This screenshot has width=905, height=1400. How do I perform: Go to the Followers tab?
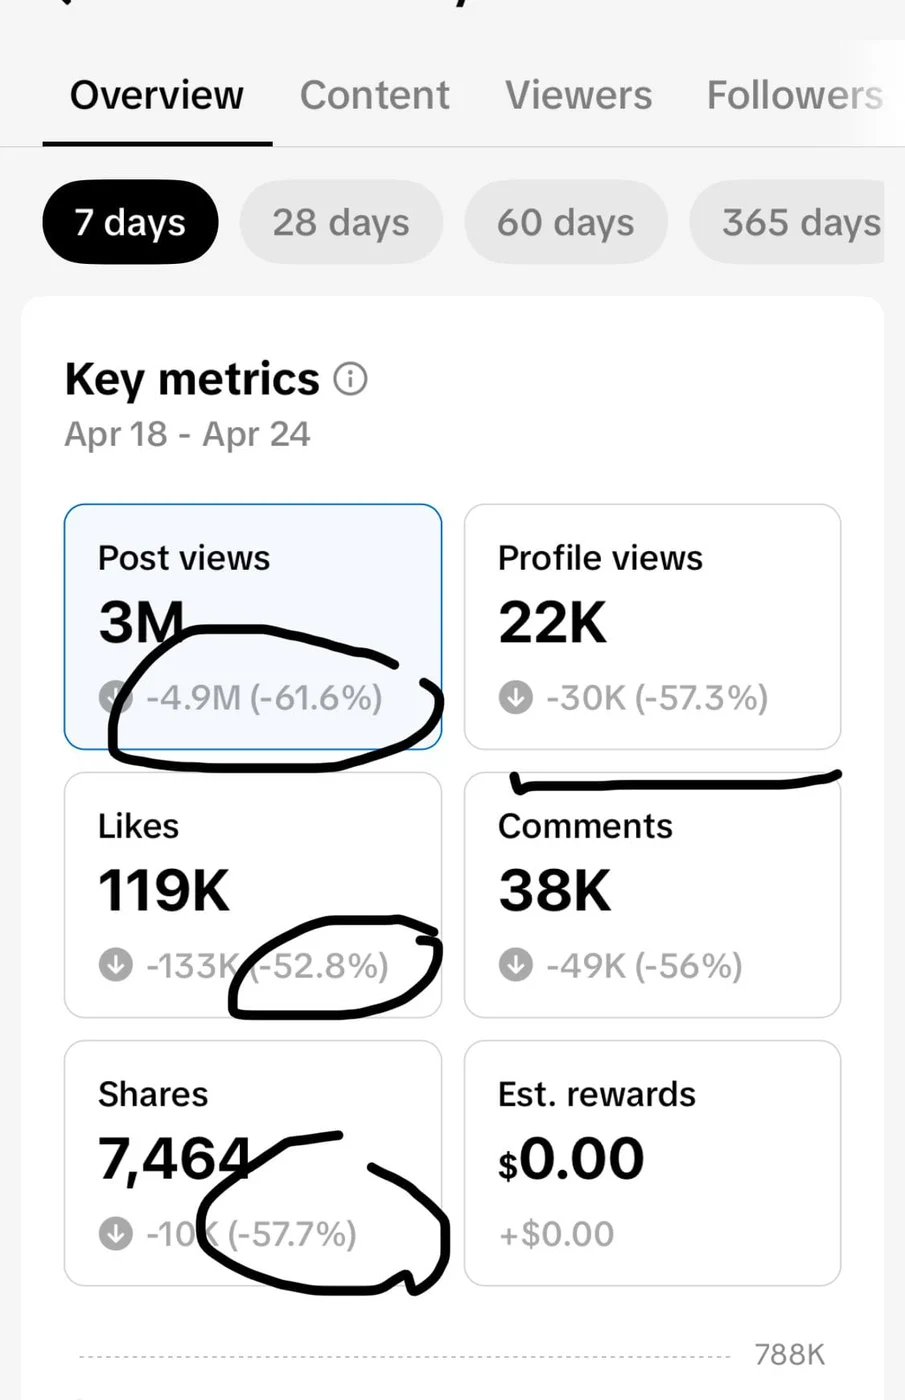point(795,95)
